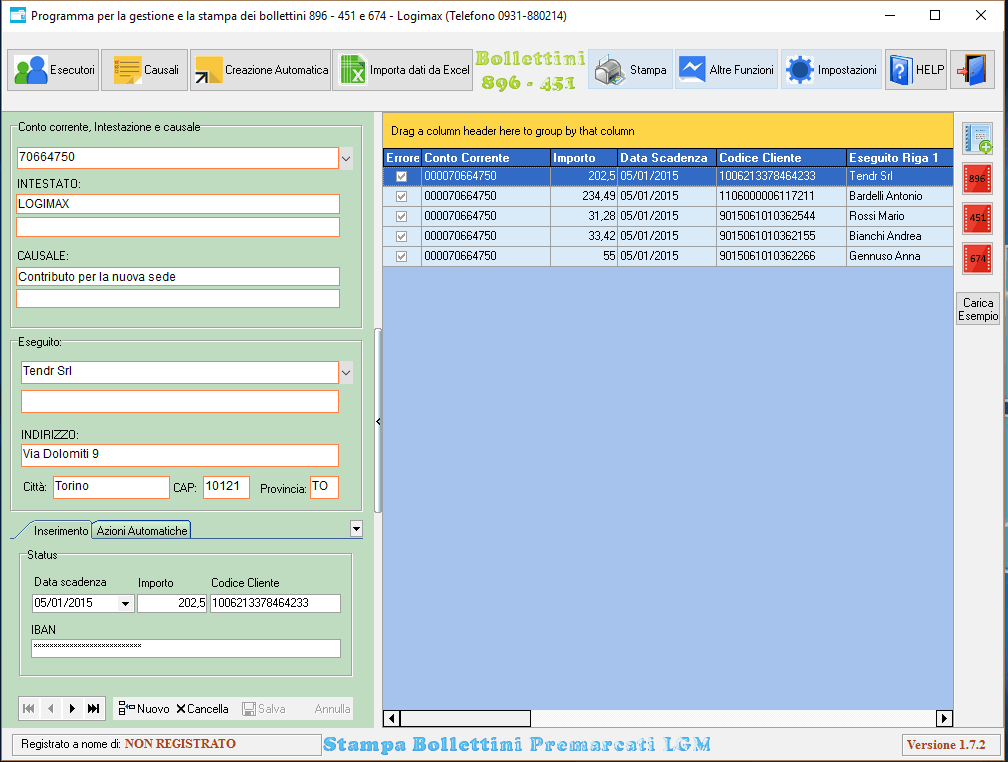The width and height of the screenshot is (1008, 762).
Task: Click the CAUSALE field with Contributo text
Action: [178, 277]
